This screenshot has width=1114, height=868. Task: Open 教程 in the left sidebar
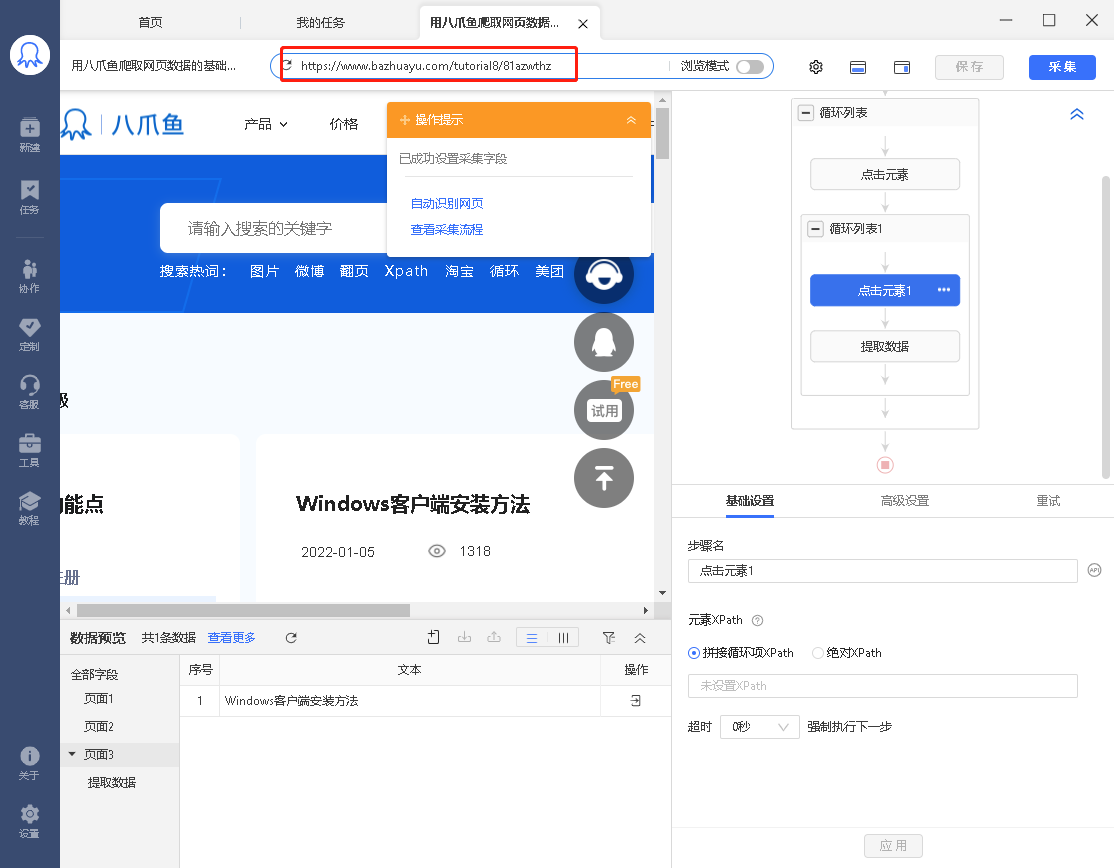tap(29, 508)
